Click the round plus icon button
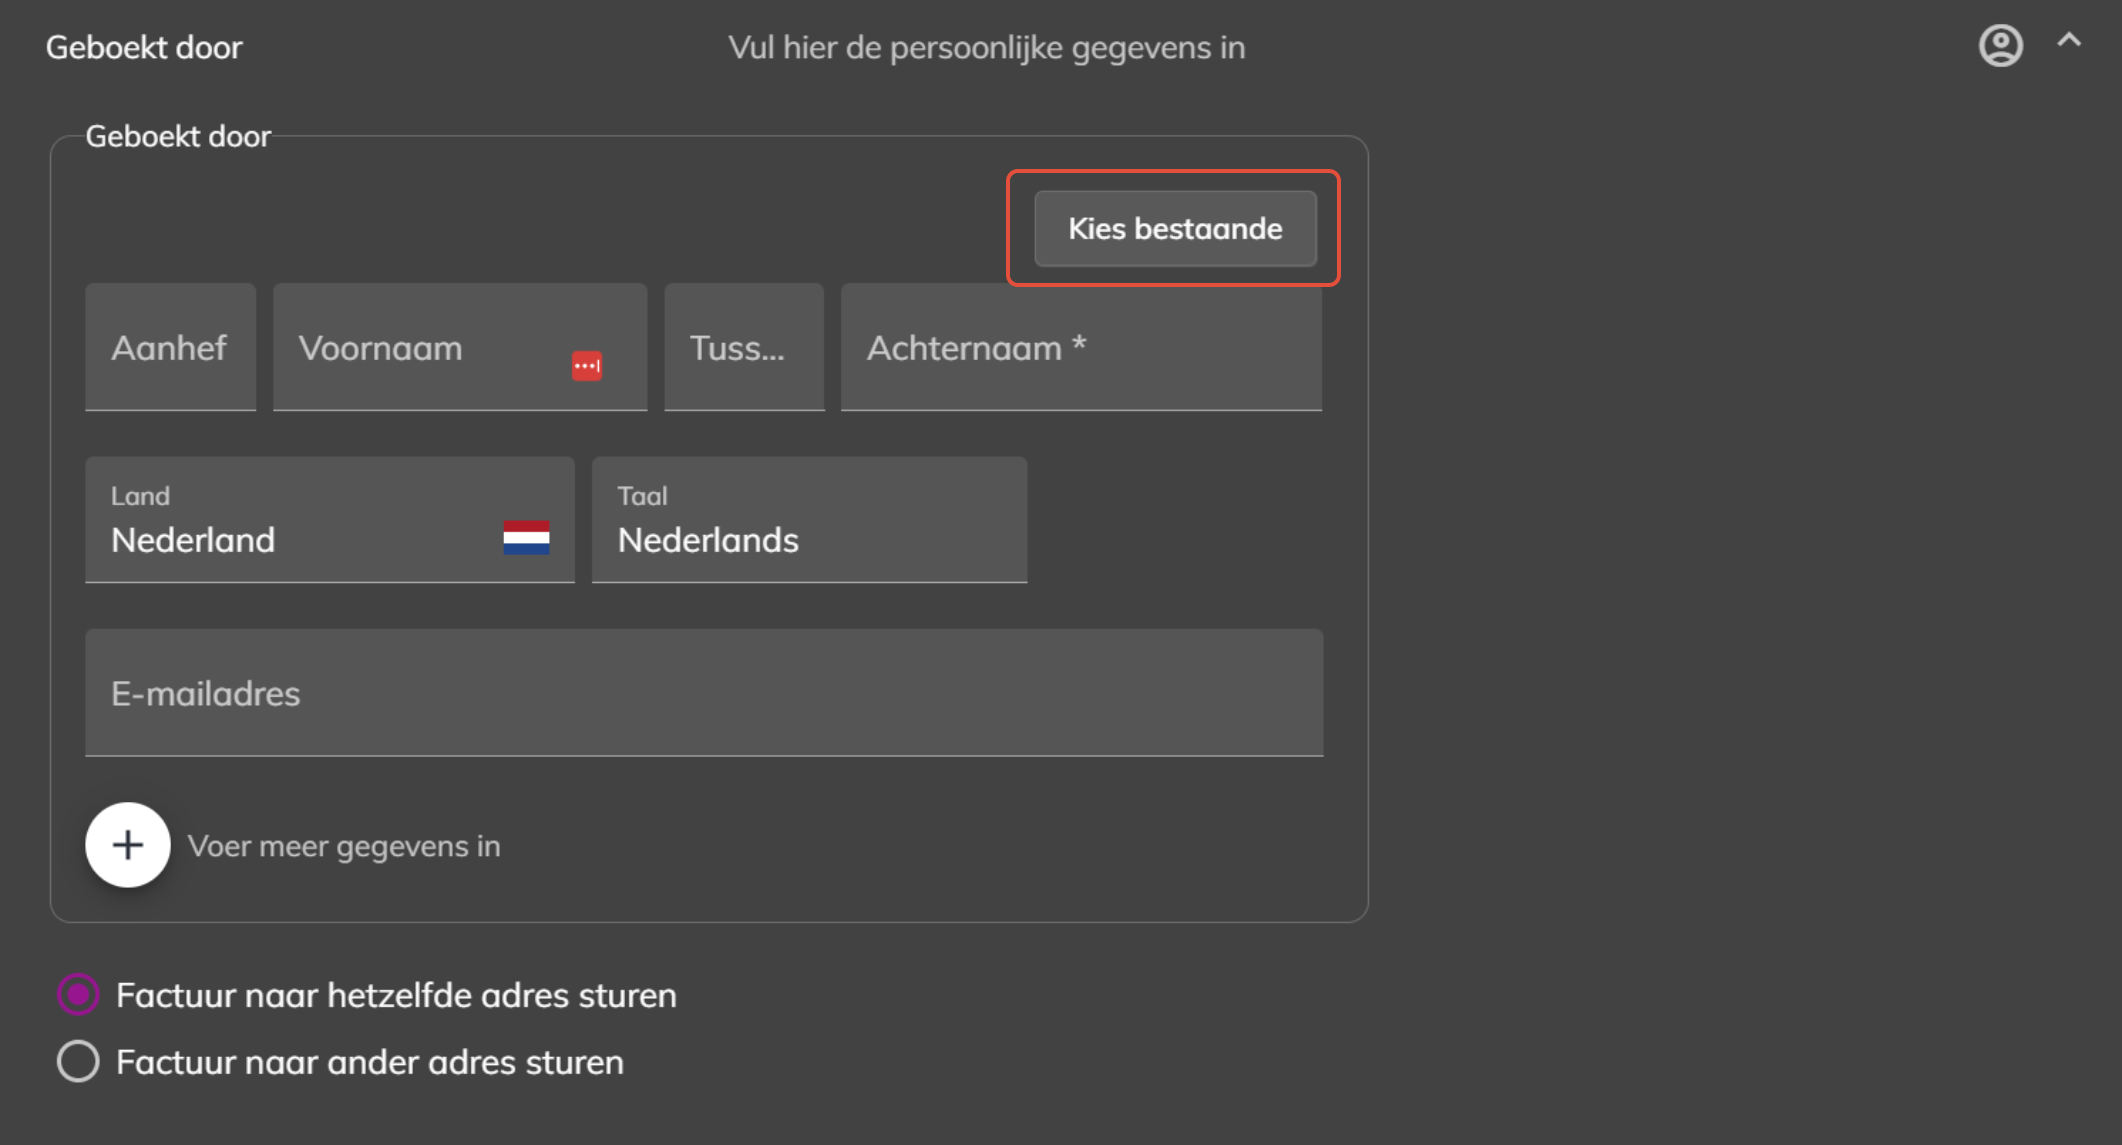 (x=128, y=845)
